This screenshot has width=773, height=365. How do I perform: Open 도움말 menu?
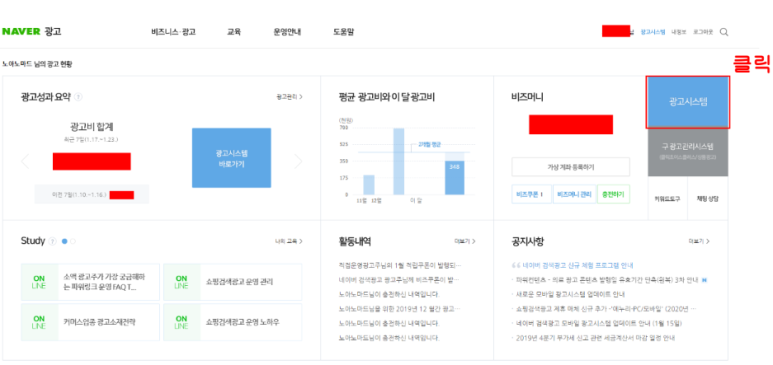pos(343,32)
